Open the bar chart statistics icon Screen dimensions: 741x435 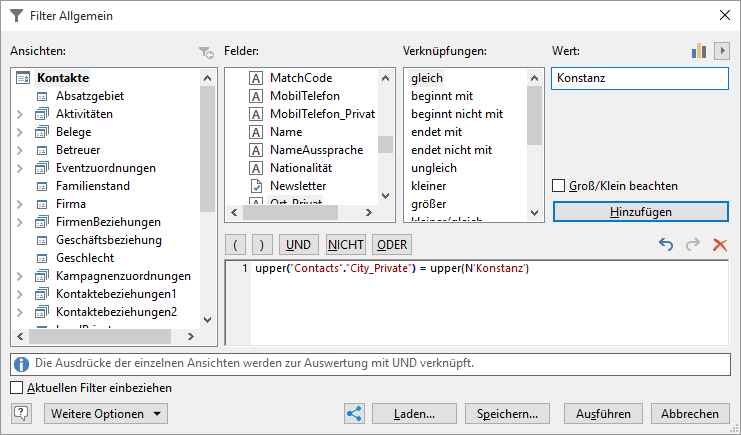tap(699, 51)
